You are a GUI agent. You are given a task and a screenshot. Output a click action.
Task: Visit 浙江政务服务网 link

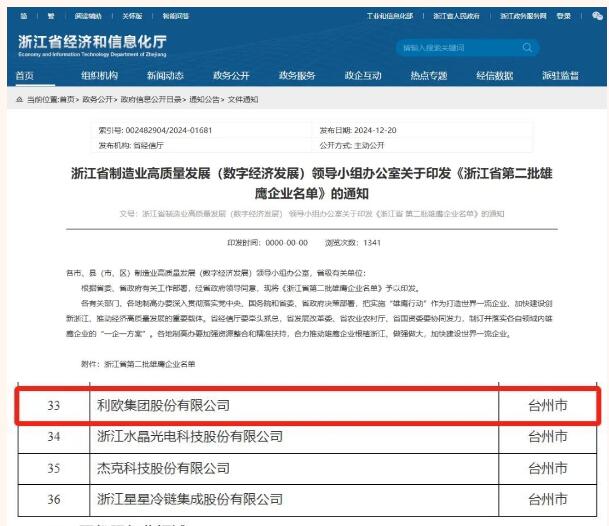523,16
